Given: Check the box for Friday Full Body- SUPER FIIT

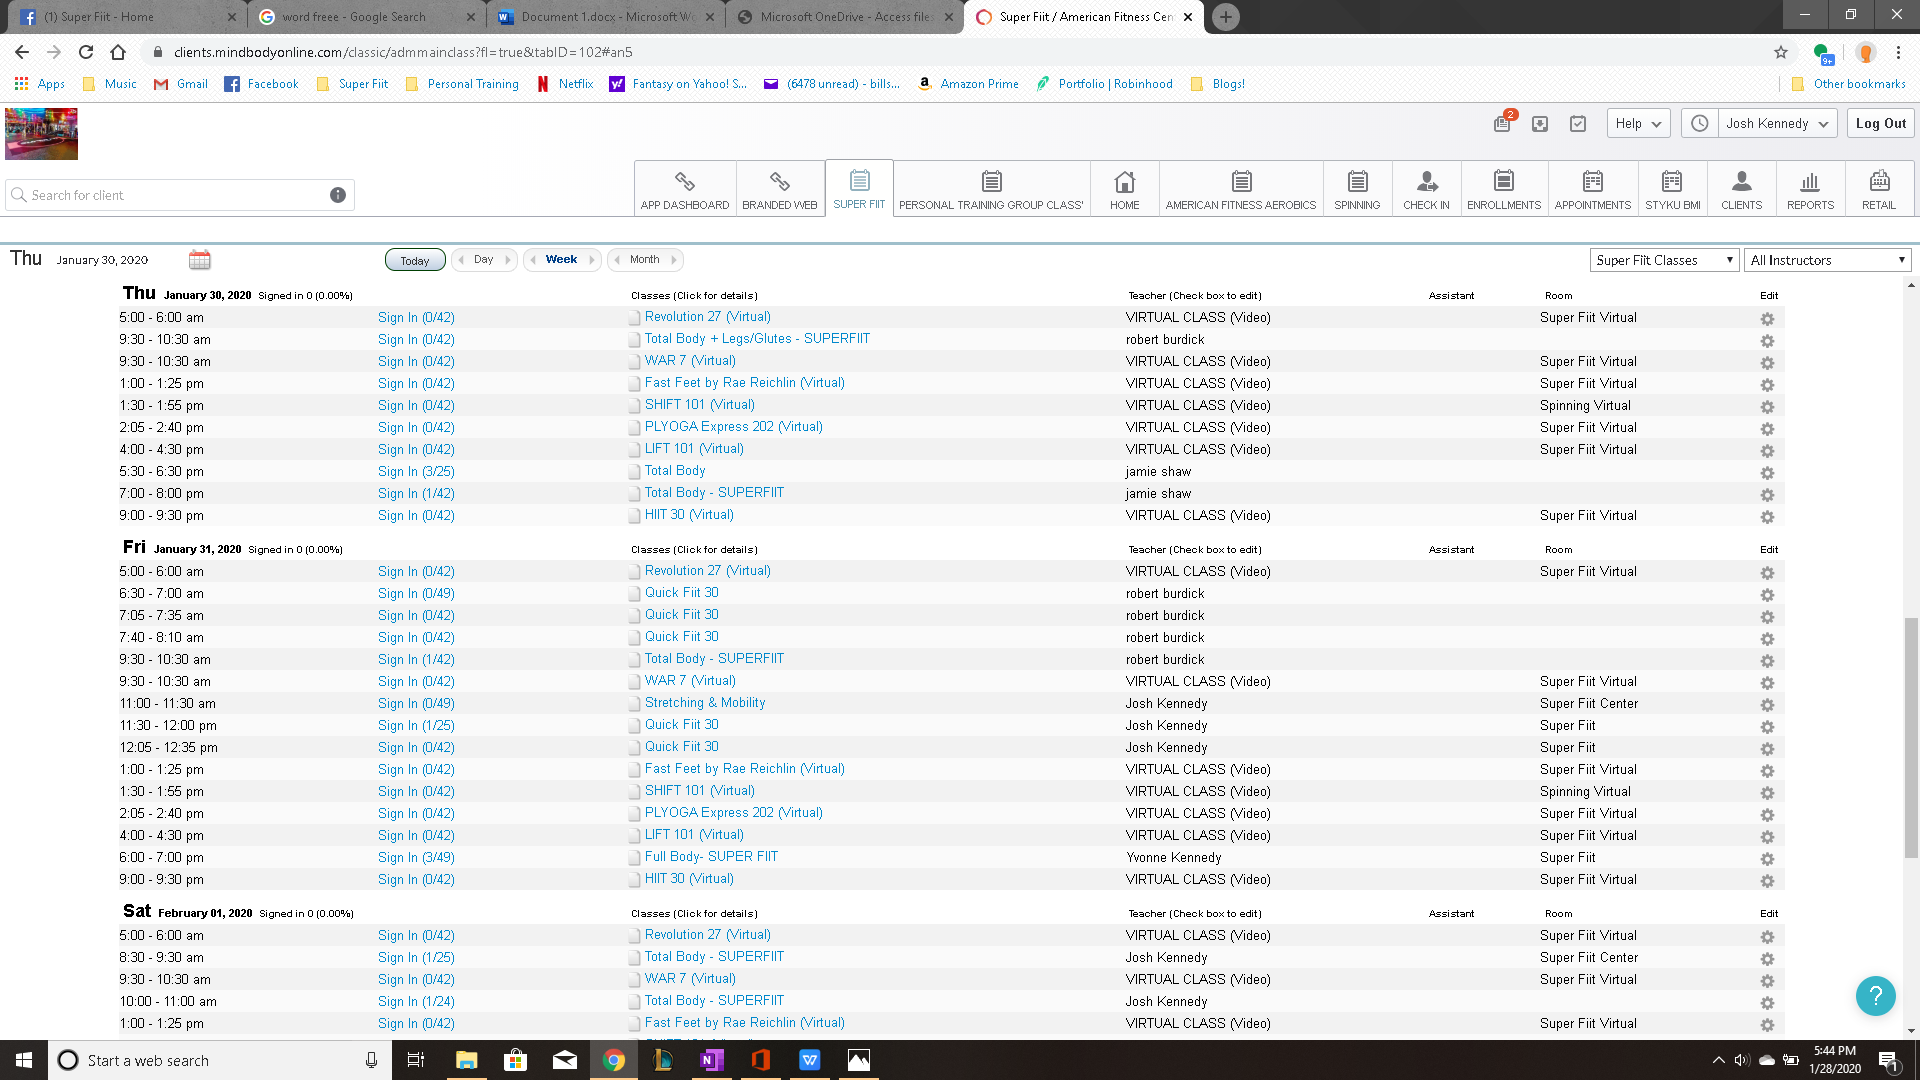Looking at the screenshot, I should [x=634, y=858].
